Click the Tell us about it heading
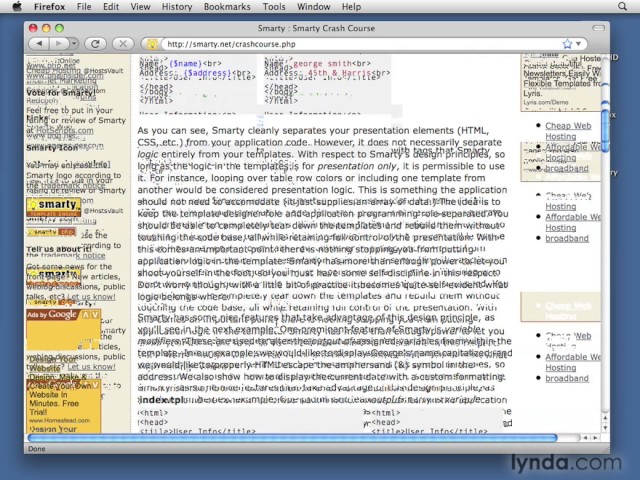The image size is (640, 480). (59, 249)
